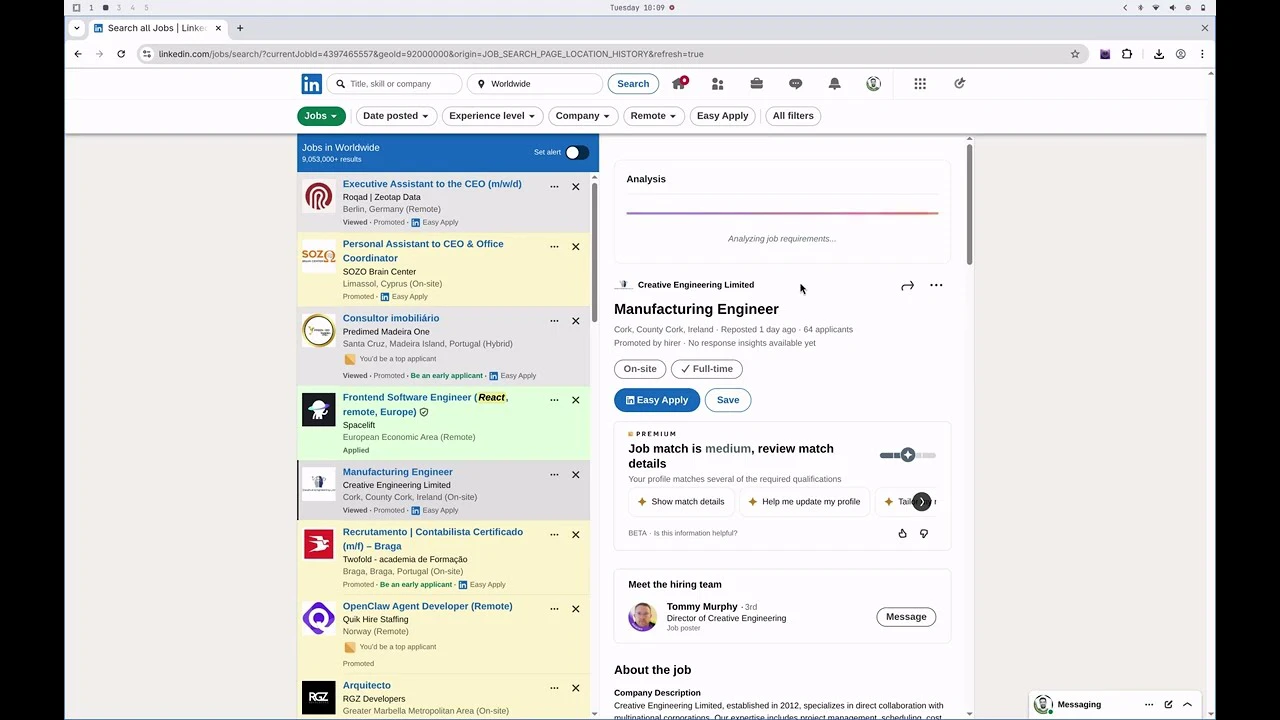The image size is (1280, 720).
Task: Open LinkedIn Home feed icon
Action: (x=679, y=83)
